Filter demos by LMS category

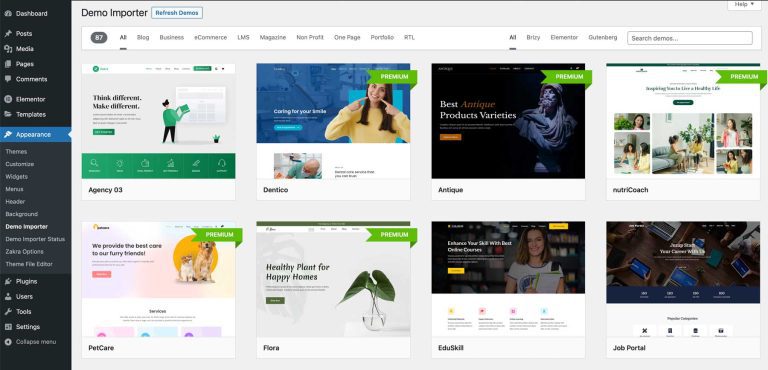coord(243,38)
